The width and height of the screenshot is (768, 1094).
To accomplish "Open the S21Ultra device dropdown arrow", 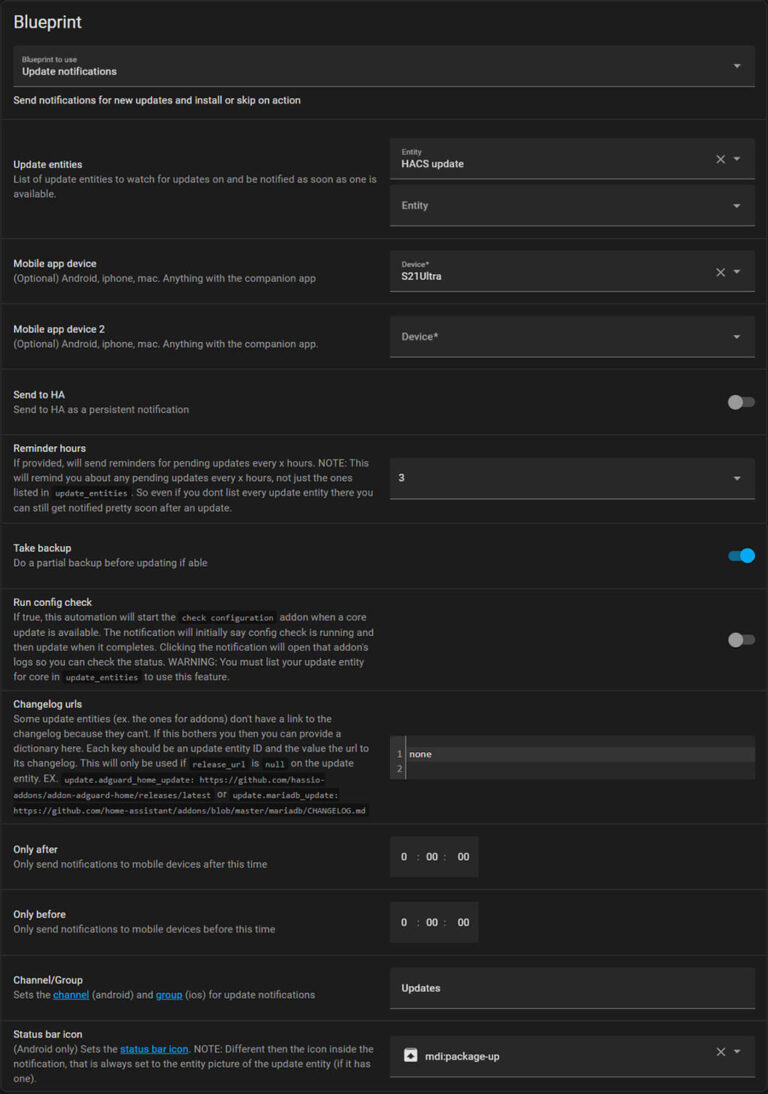I will click(737, 272).
